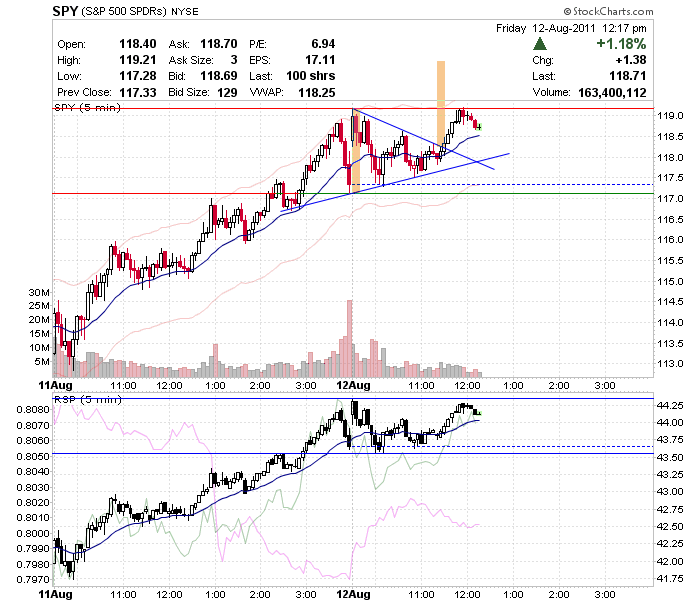Click the Last size 100 shrs
The image size is (700, 603).
(x=311, y=76)
